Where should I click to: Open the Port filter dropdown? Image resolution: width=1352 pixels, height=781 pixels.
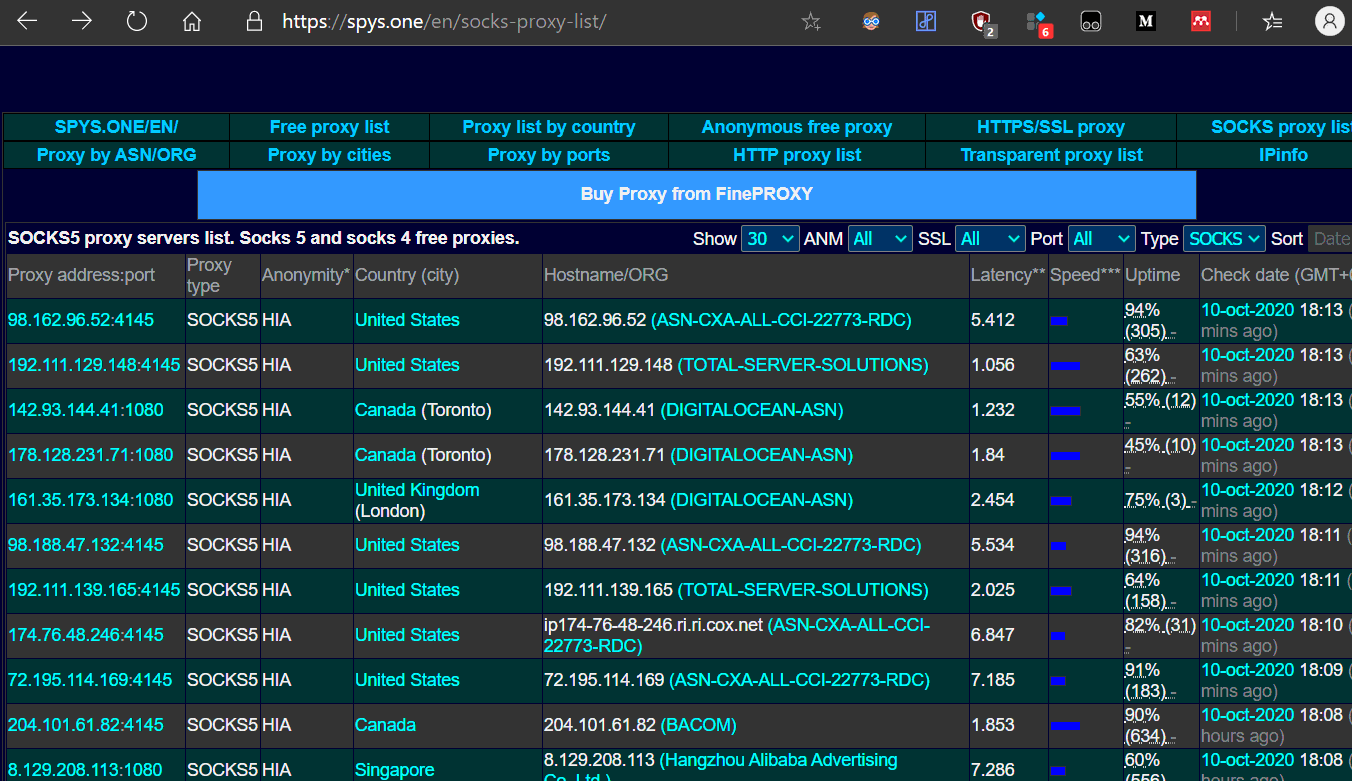[1101, 239]
